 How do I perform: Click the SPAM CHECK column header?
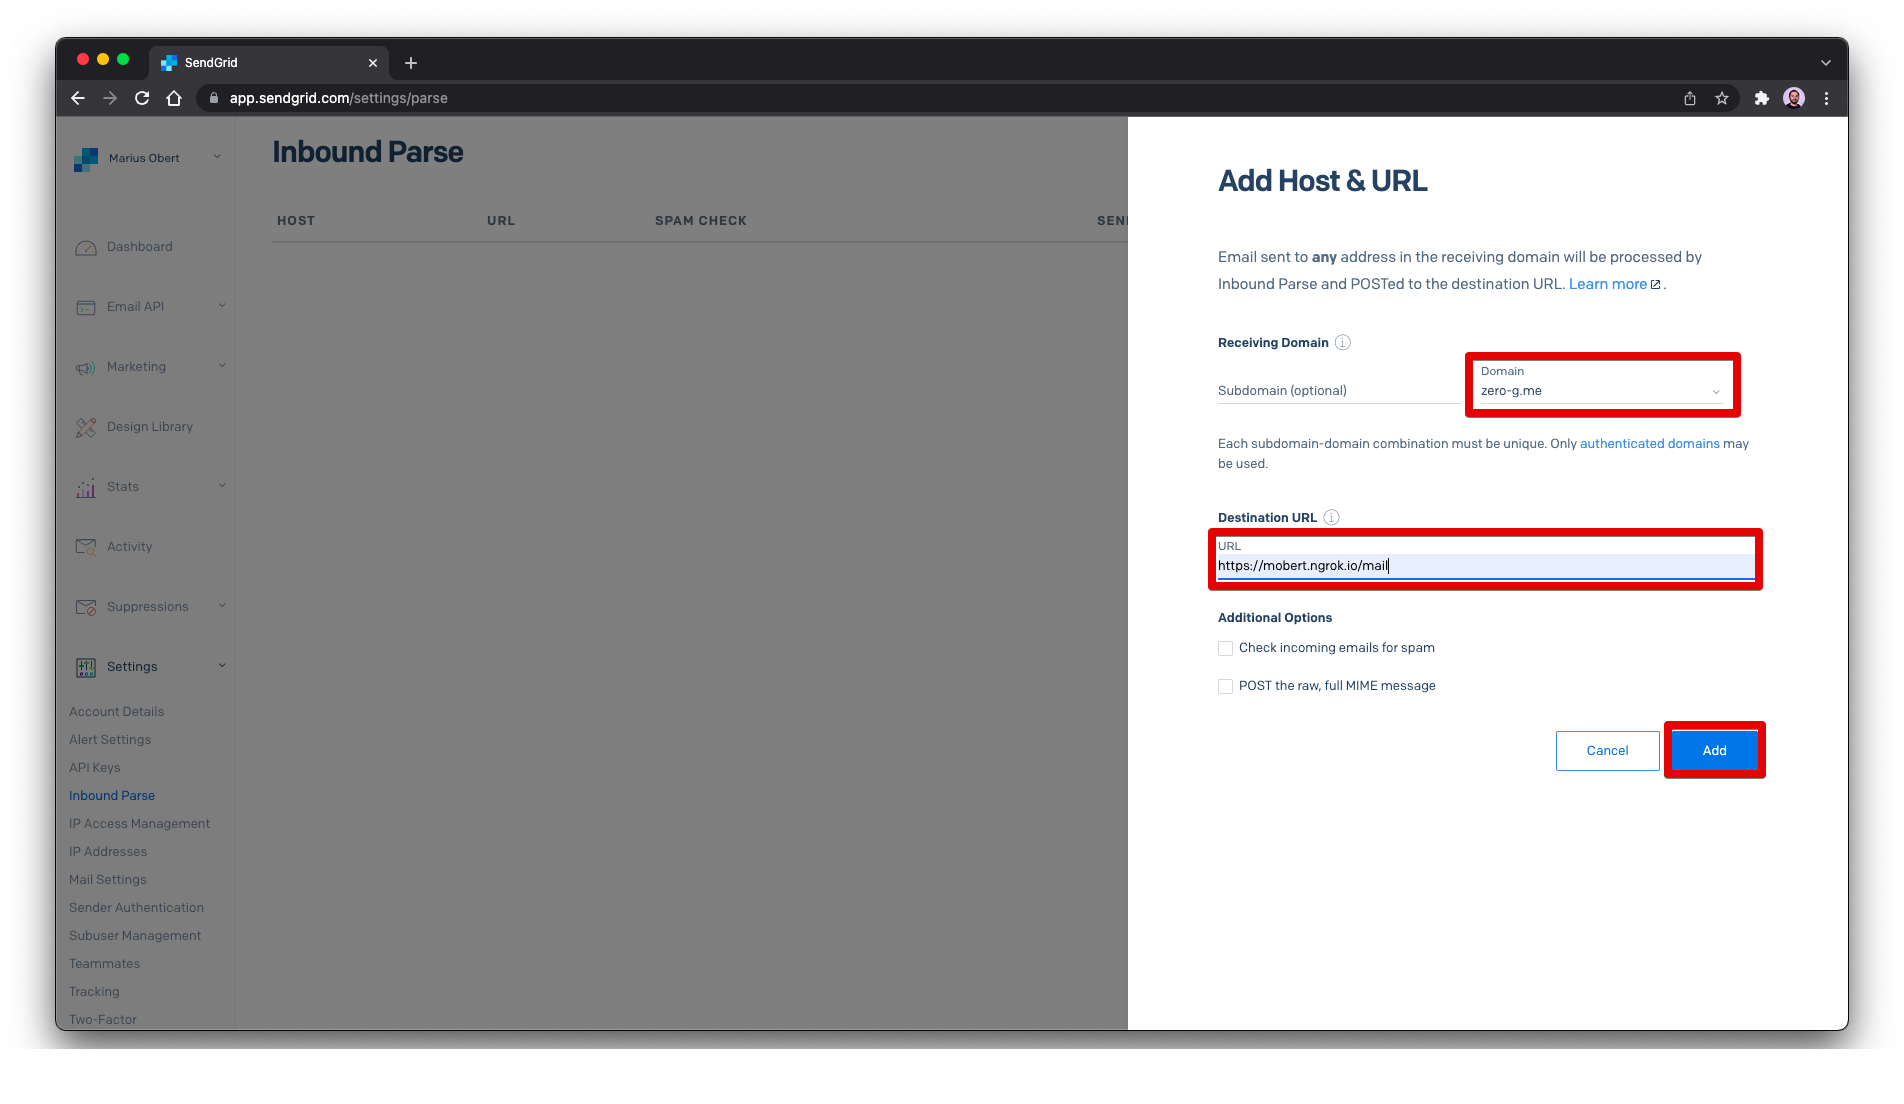pyautogui.click(x=700, y=221)
